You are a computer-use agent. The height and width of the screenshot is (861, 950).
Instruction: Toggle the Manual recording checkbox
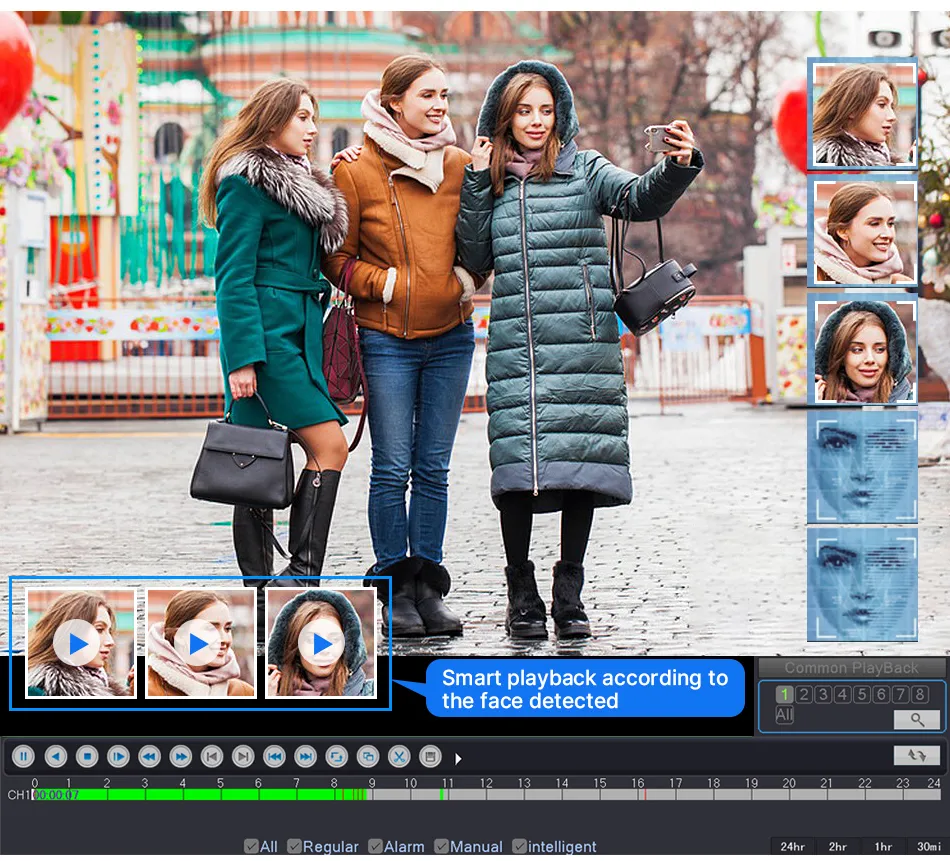pyautogui.click(x=441, y=846)
